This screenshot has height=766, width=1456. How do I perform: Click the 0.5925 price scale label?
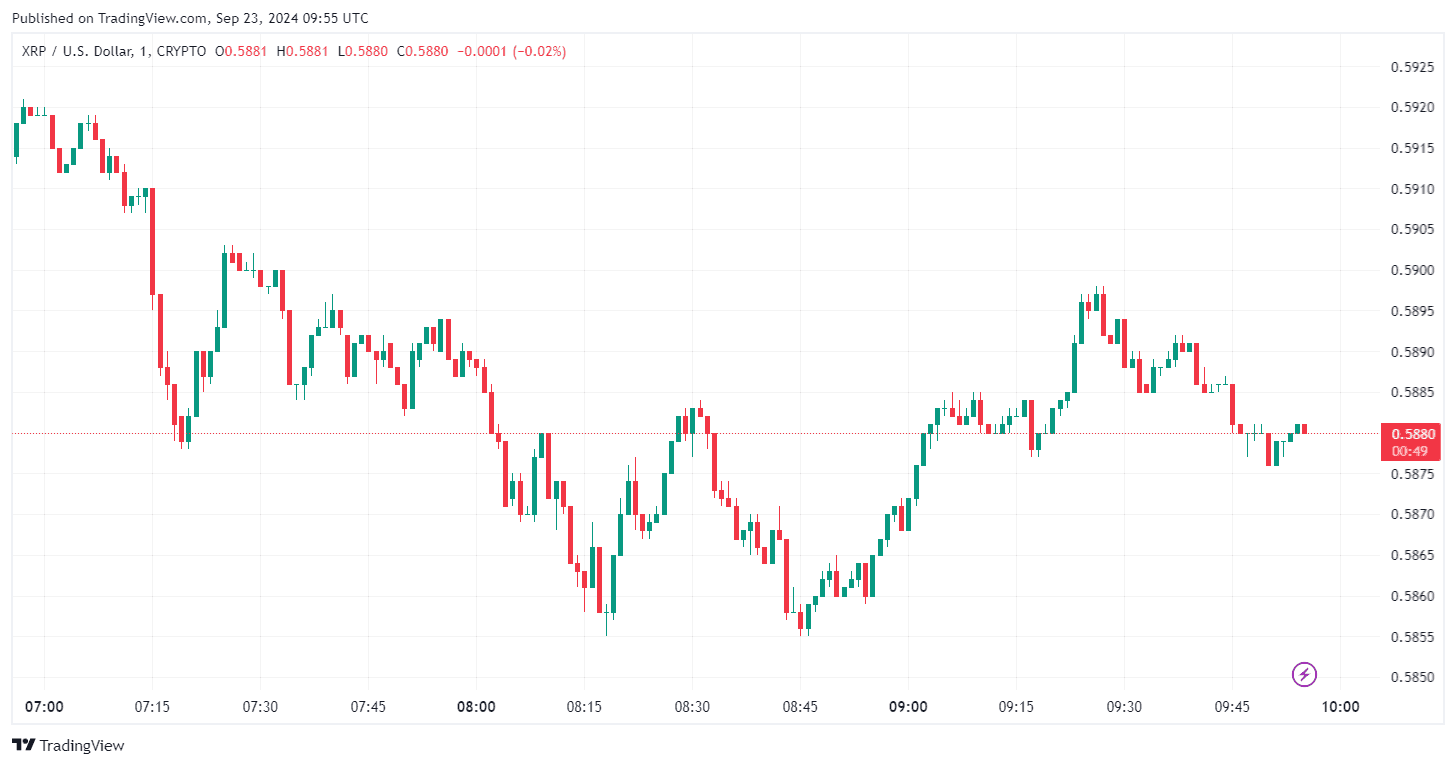pos(1413,68)
